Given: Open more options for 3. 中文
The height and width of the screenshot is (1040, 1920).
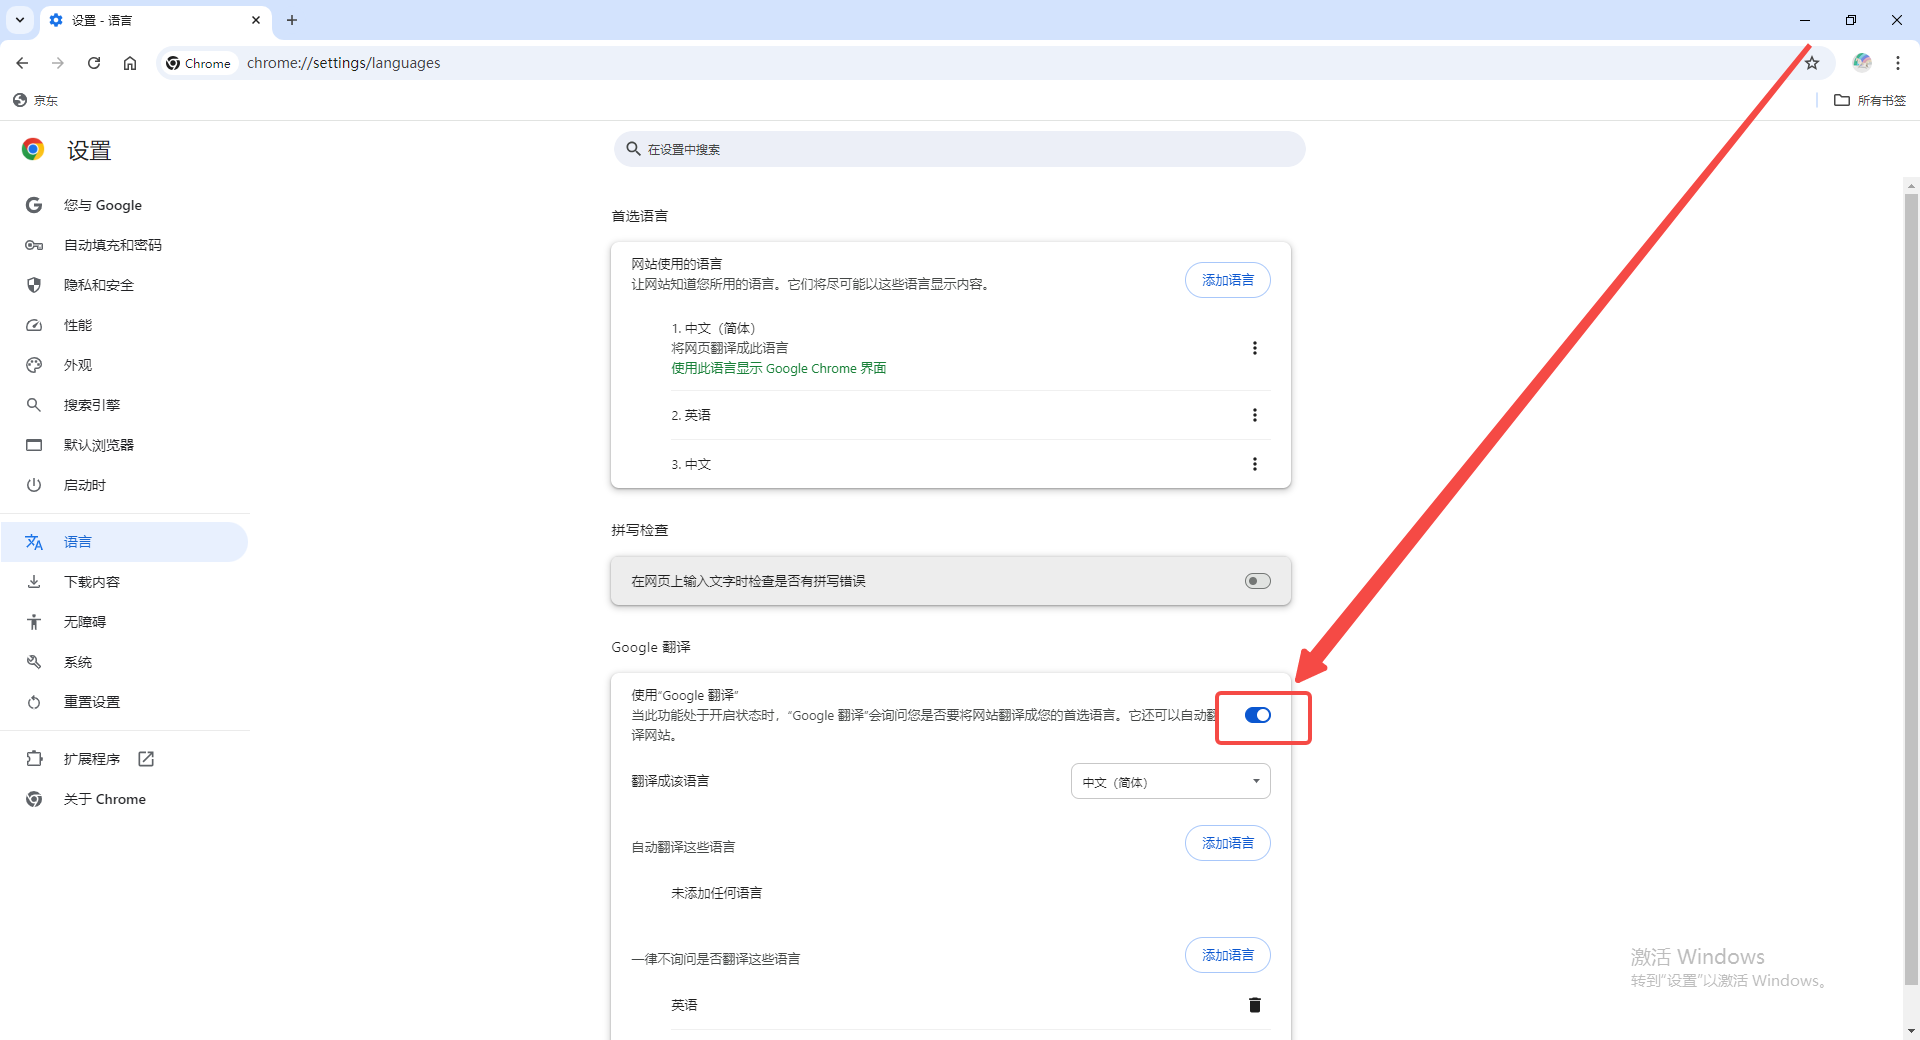Looking at the screenshot, I should [x=1255, y=464].
